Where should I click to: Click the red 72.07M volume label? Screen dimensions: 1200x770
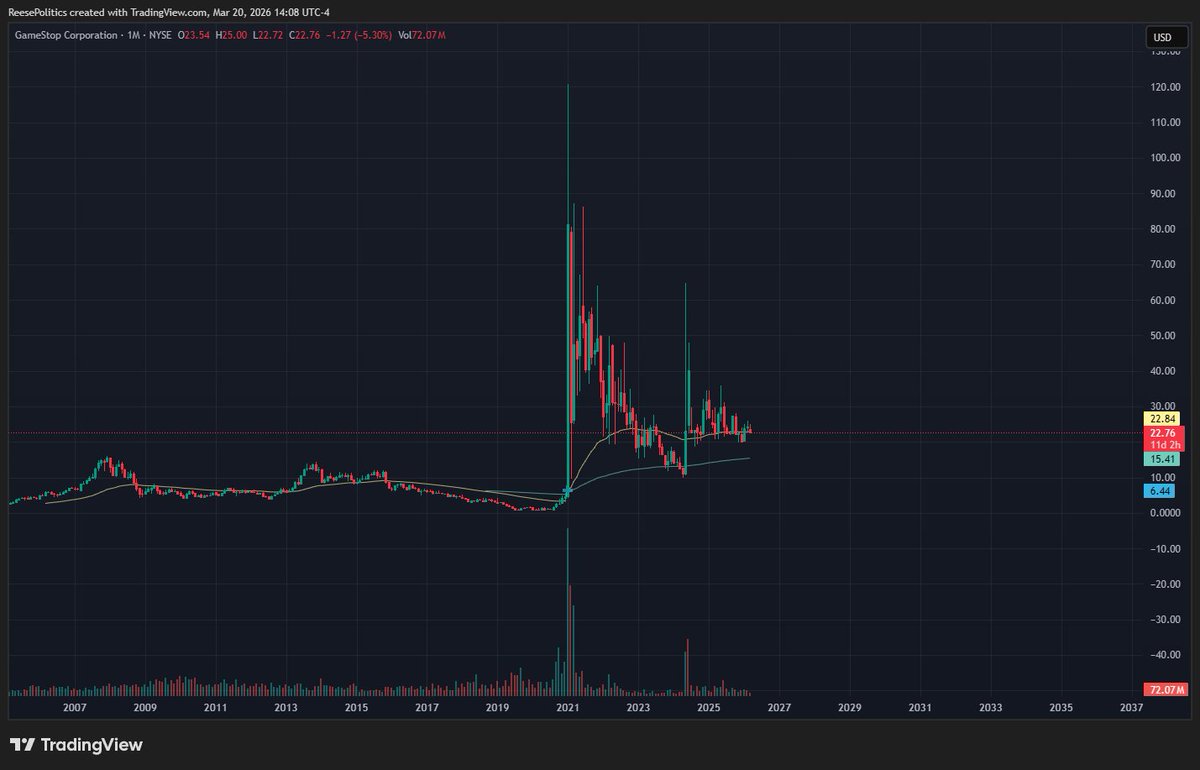1165,690
